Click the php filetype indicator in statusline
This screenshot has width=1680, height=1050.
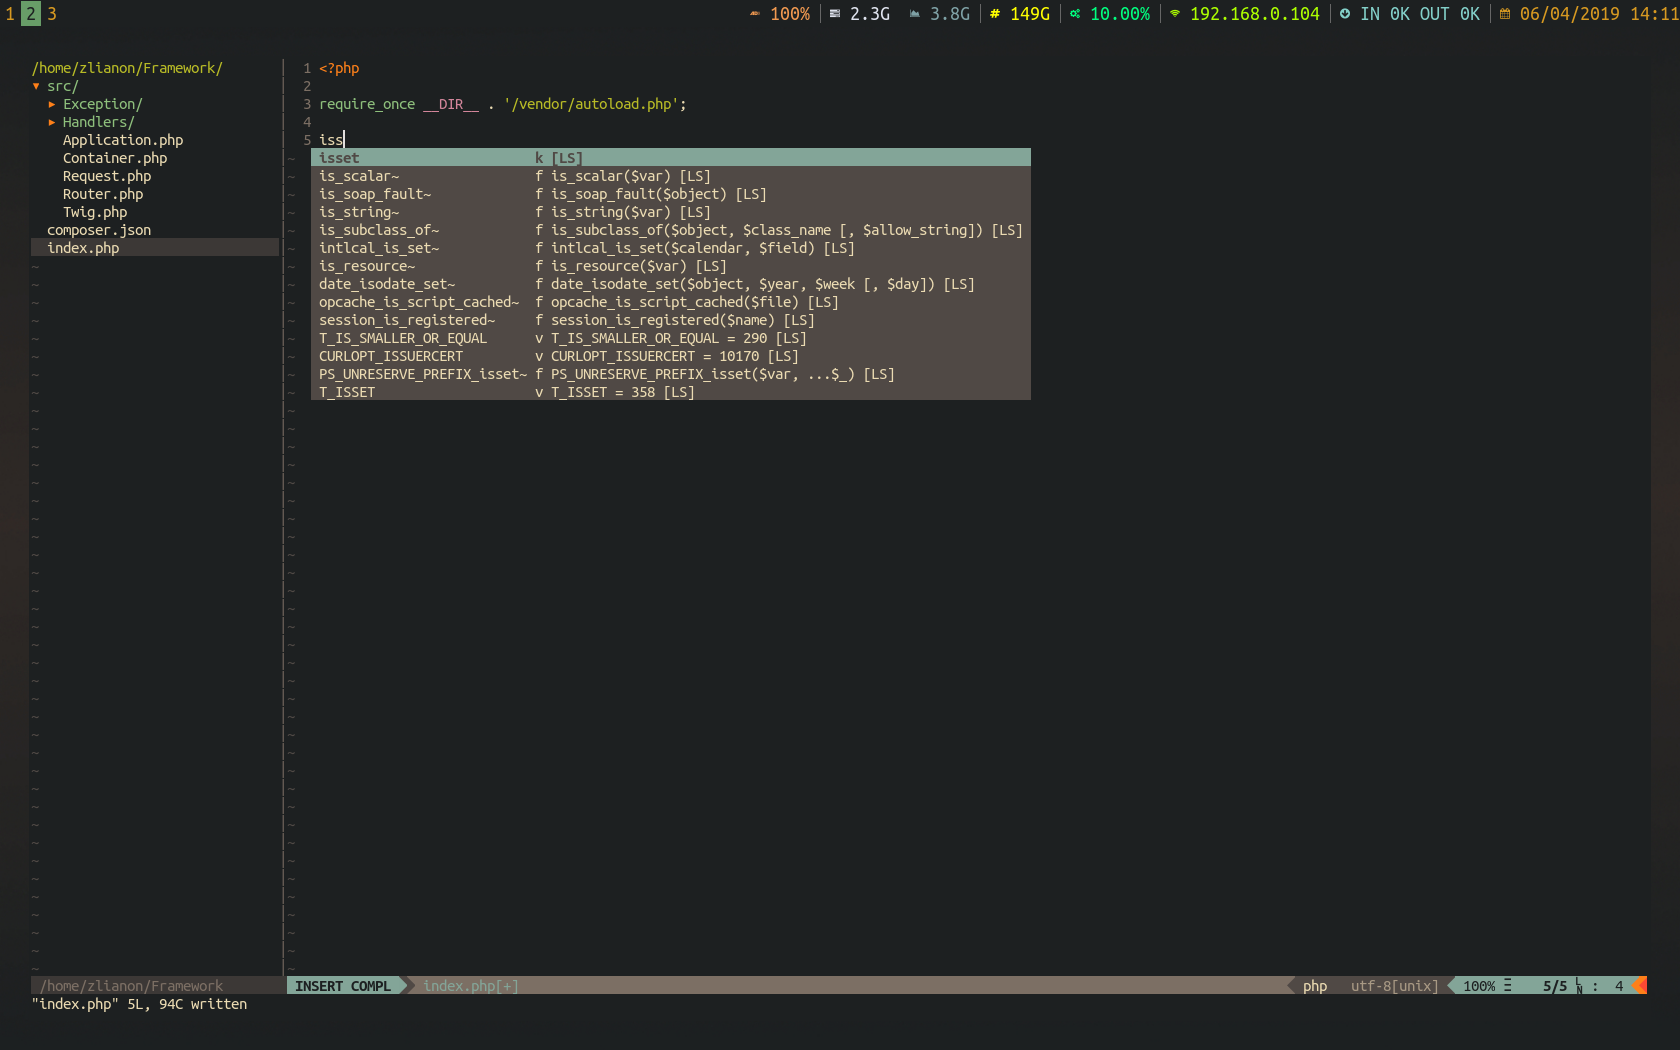[x=1314, y=985]
